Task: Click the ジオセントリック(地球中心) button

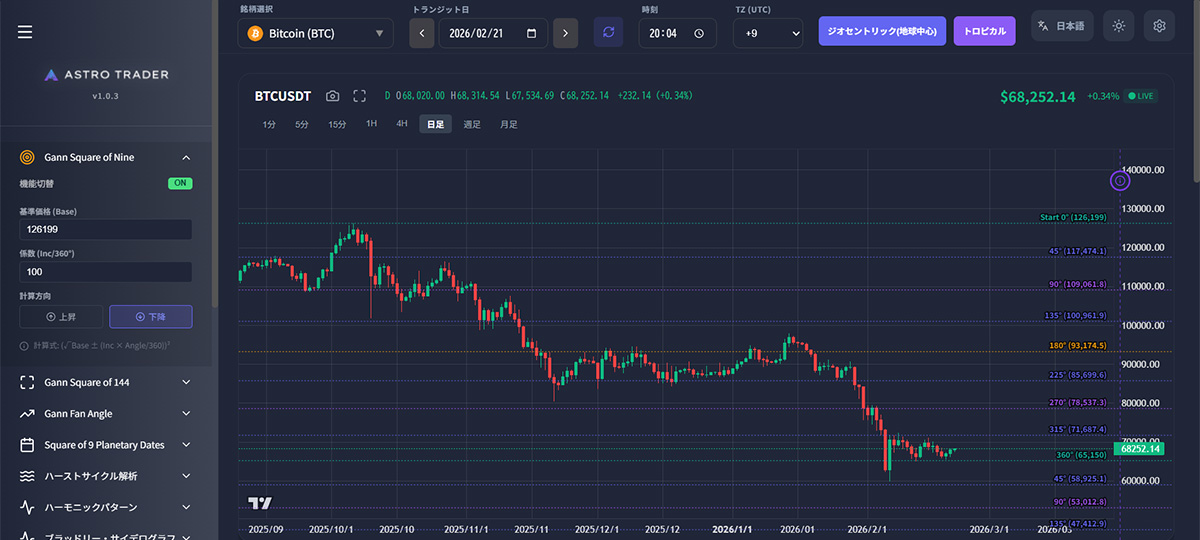Action: [882, 31]
